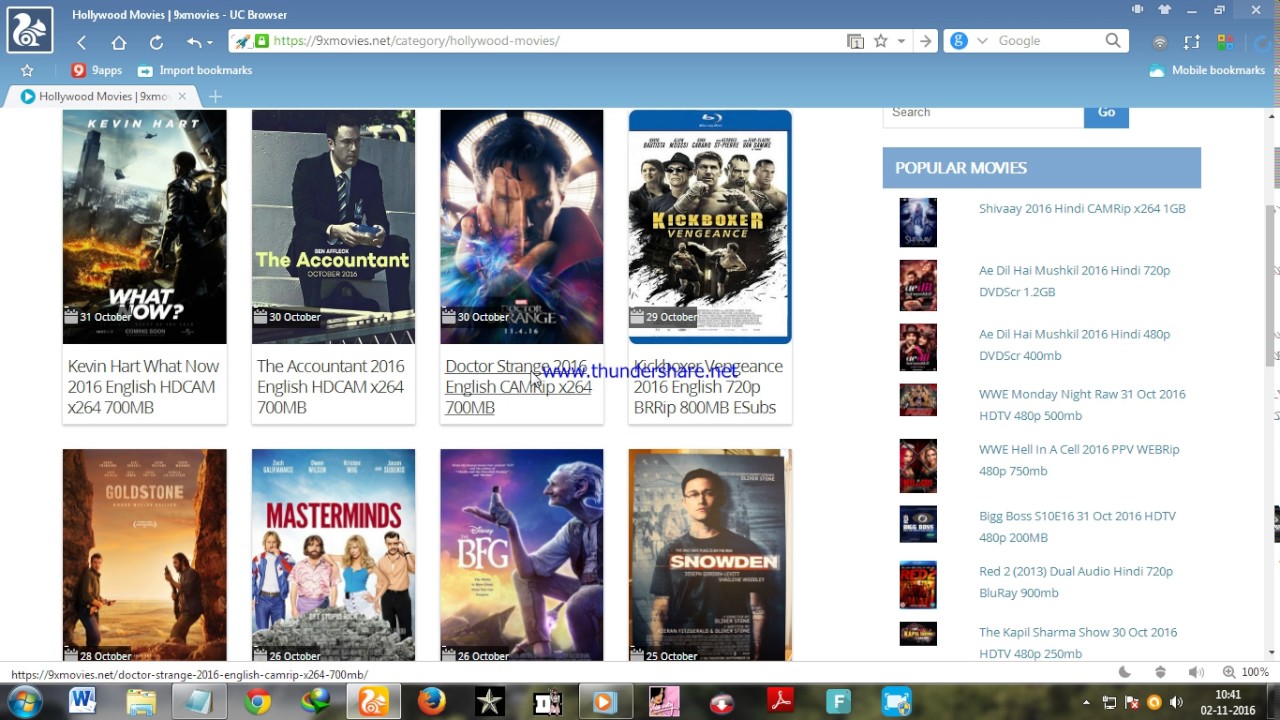Toggle night mode moon icon in status bar
This screenshot has width=1280, height=720.
pos(1125,673)
